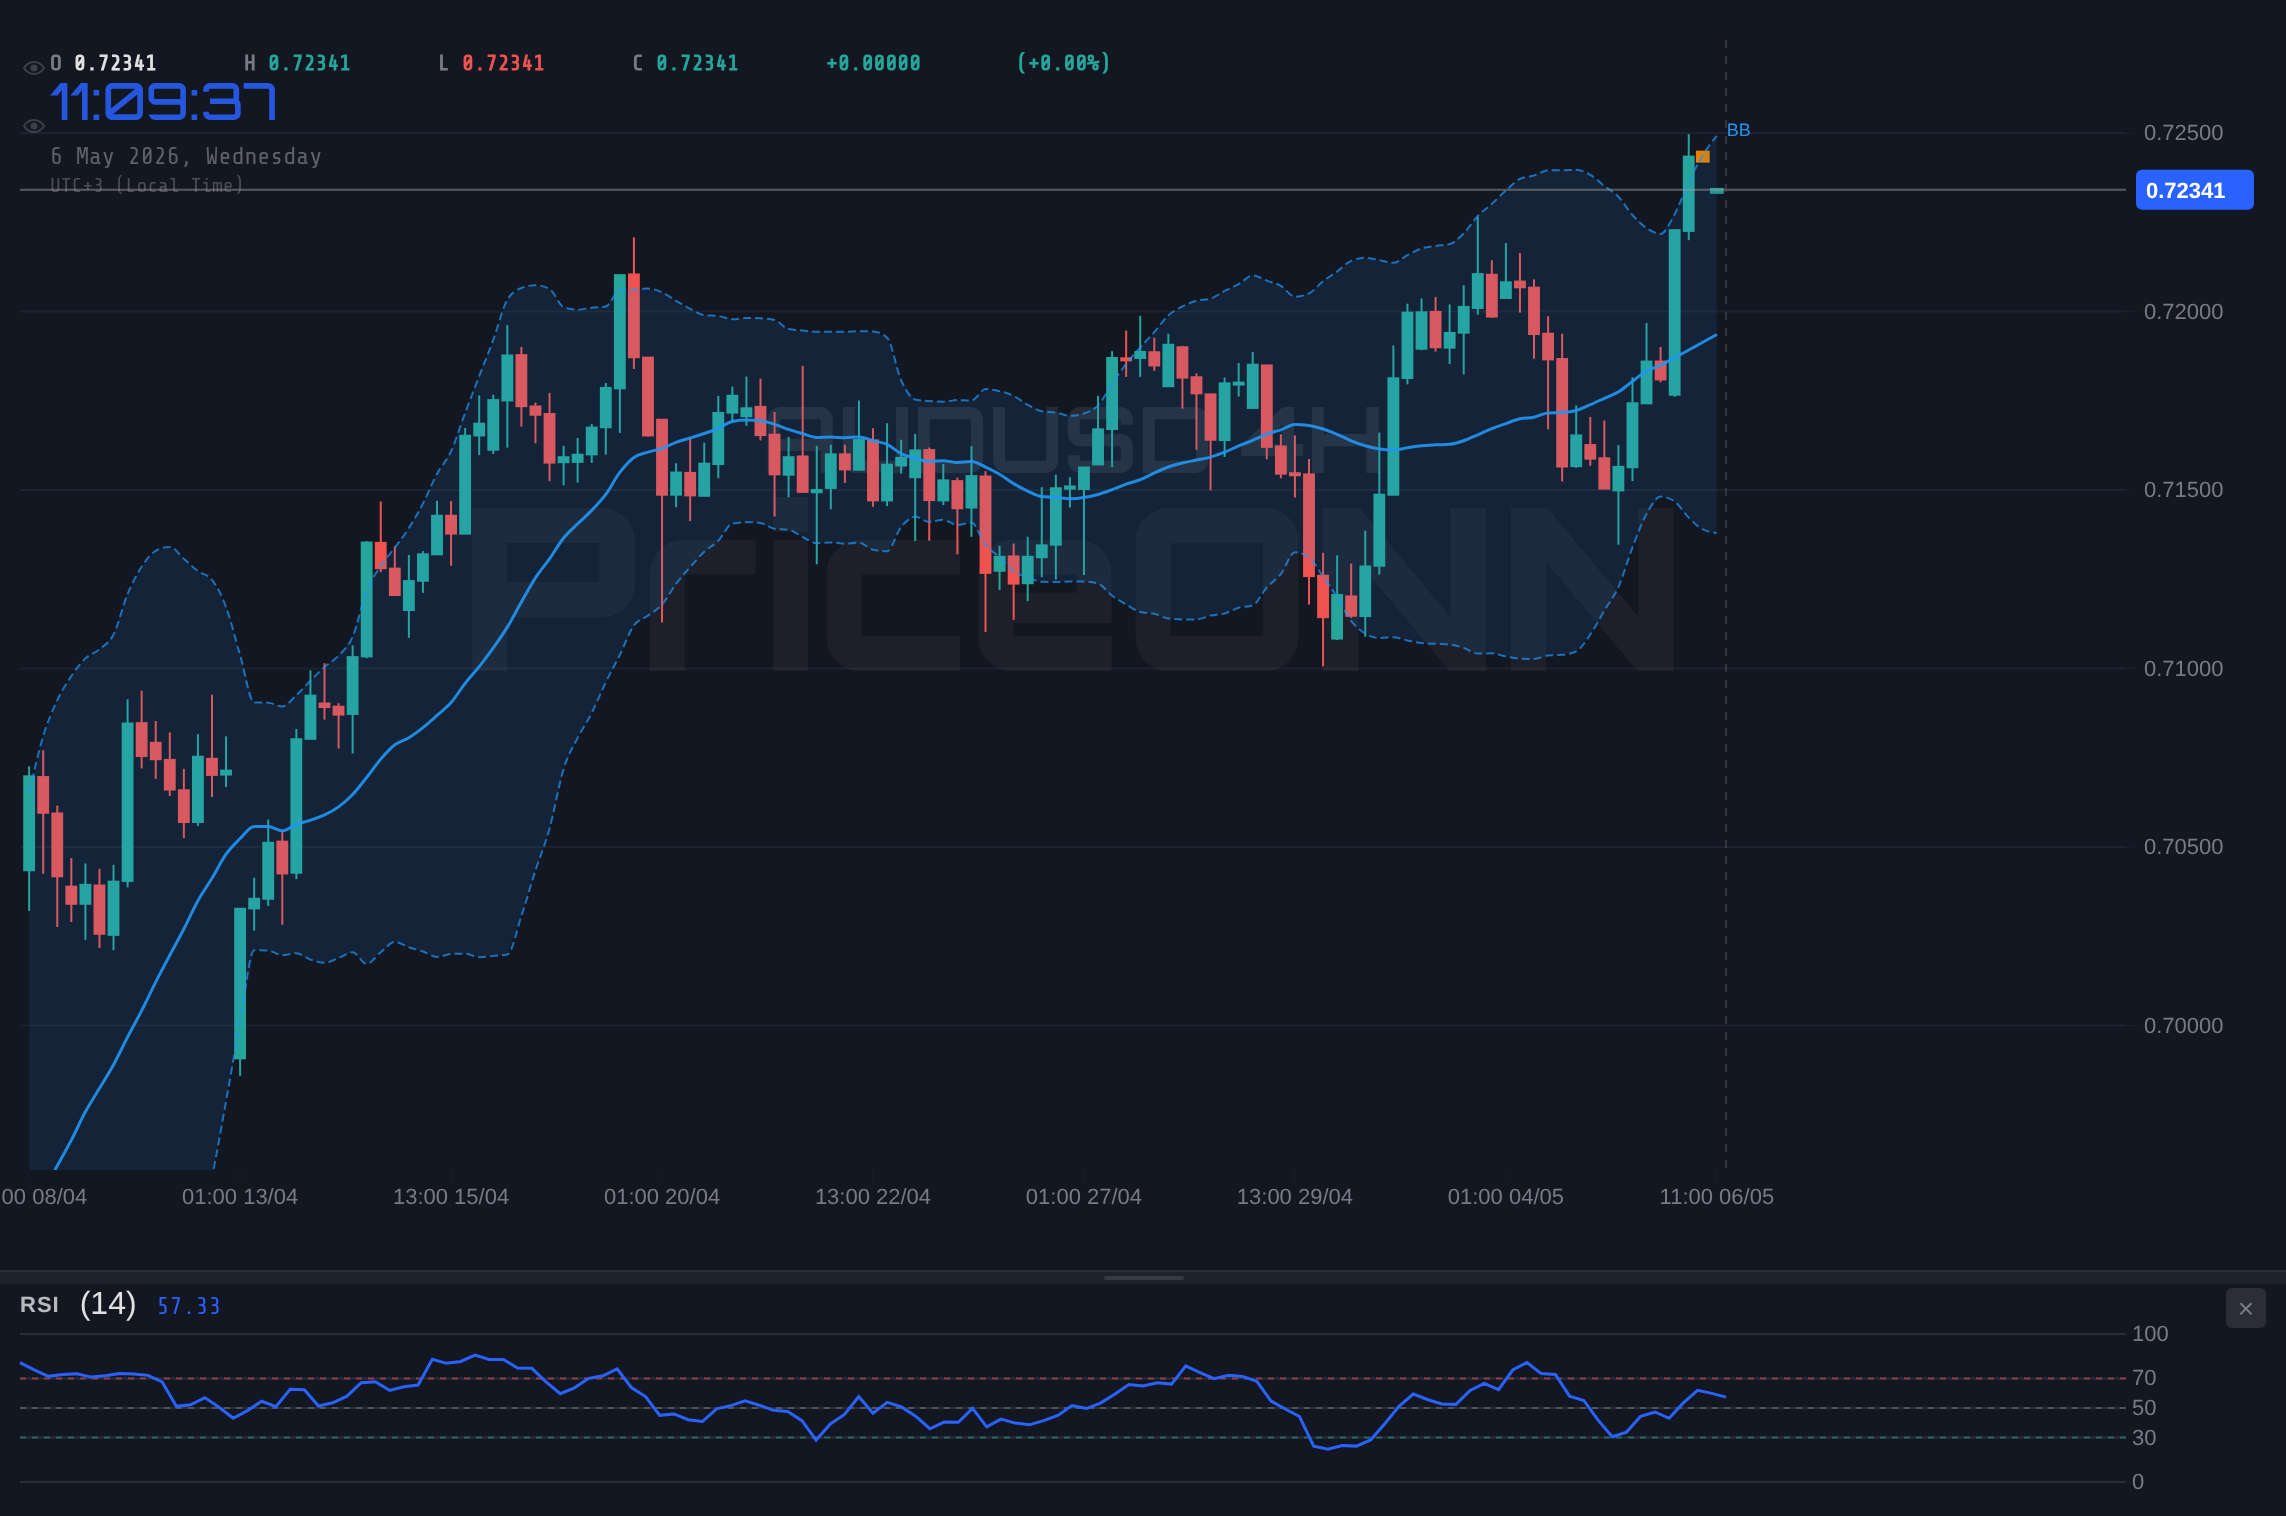Click the blue 0.72341 price label

coord(2194,190)
